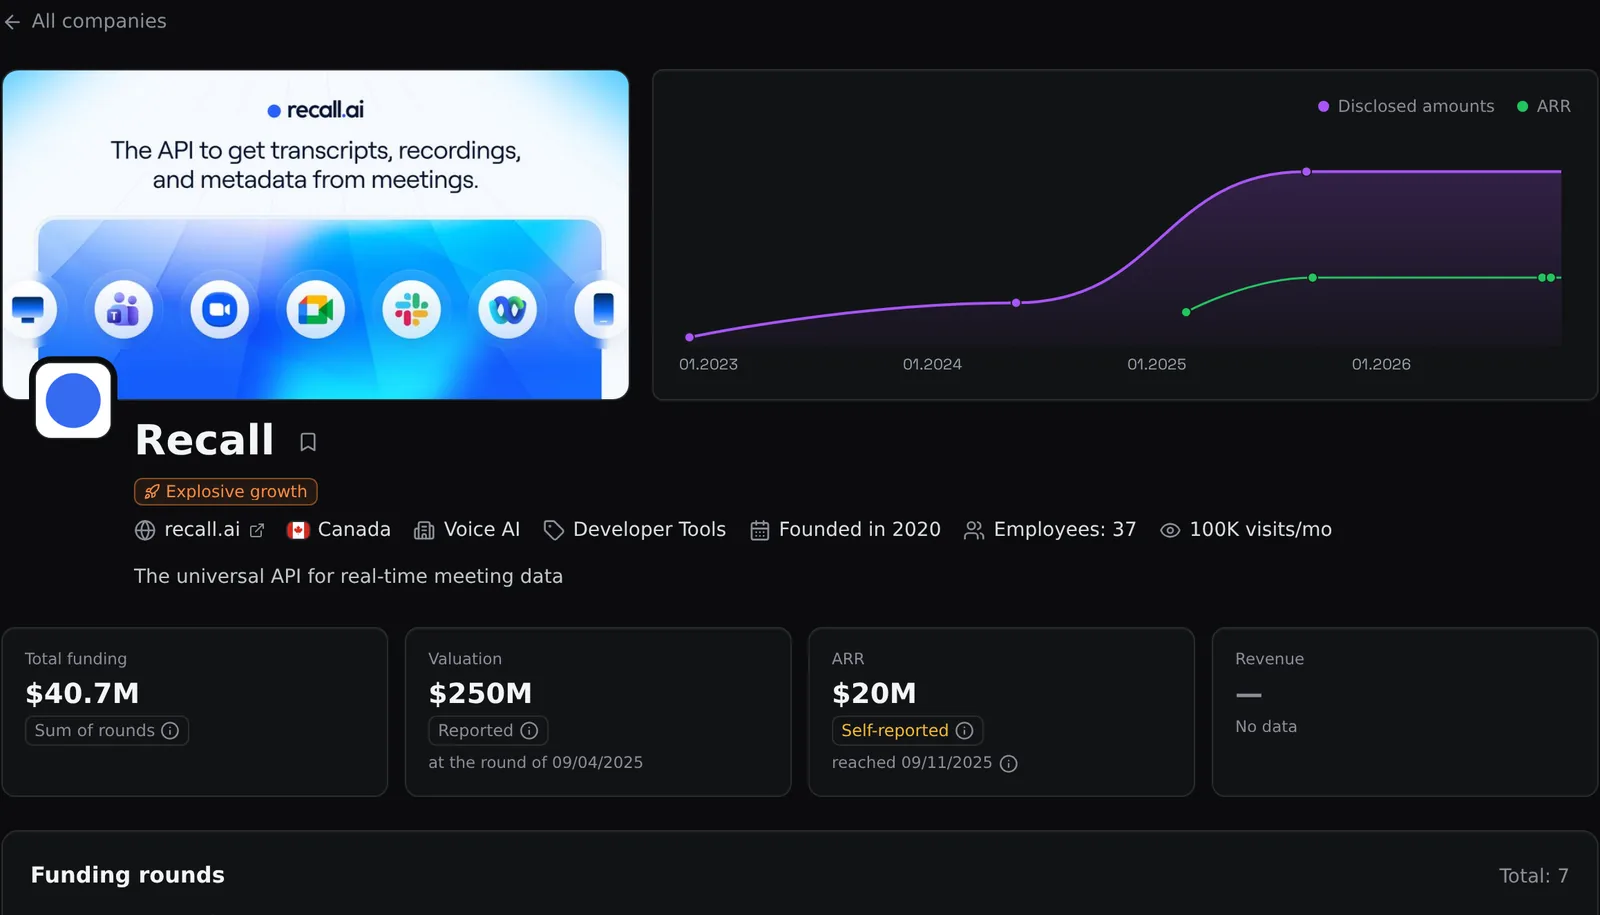
Task: Click the globe icon before recall.ai
Action: point(145,531)
